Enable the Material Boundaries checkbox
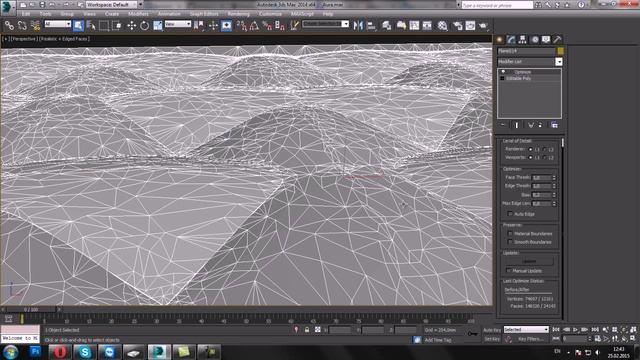 coord(510,233)
